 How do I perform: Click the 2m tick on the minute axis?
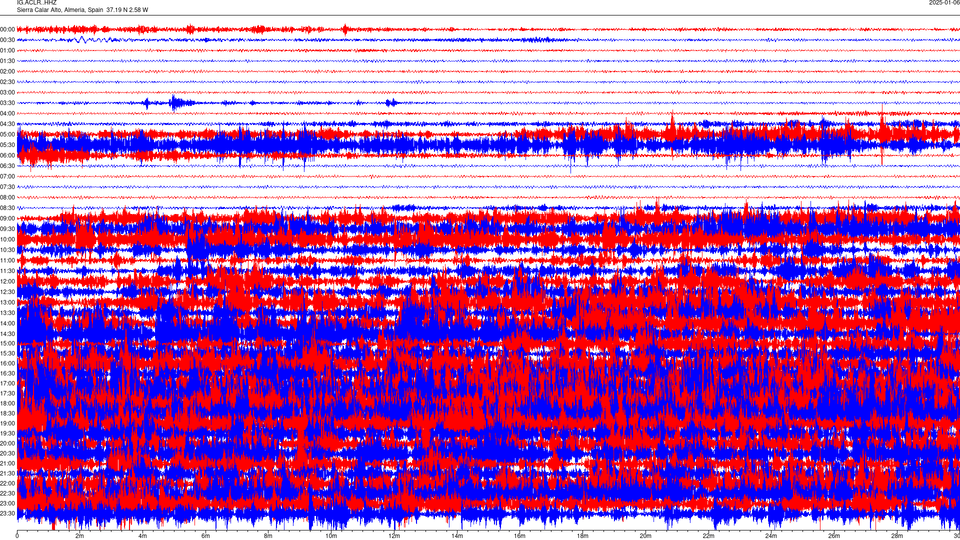click(80, 536)
